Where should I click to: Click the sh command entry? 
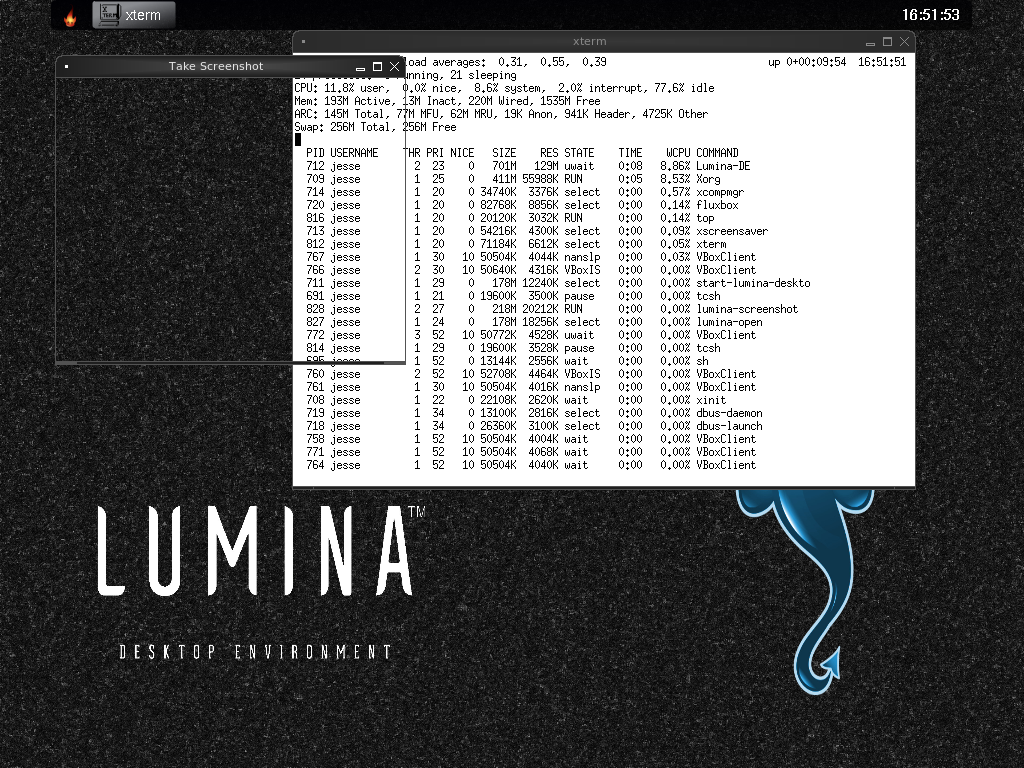pyautogui.click(x=702, y=361)
